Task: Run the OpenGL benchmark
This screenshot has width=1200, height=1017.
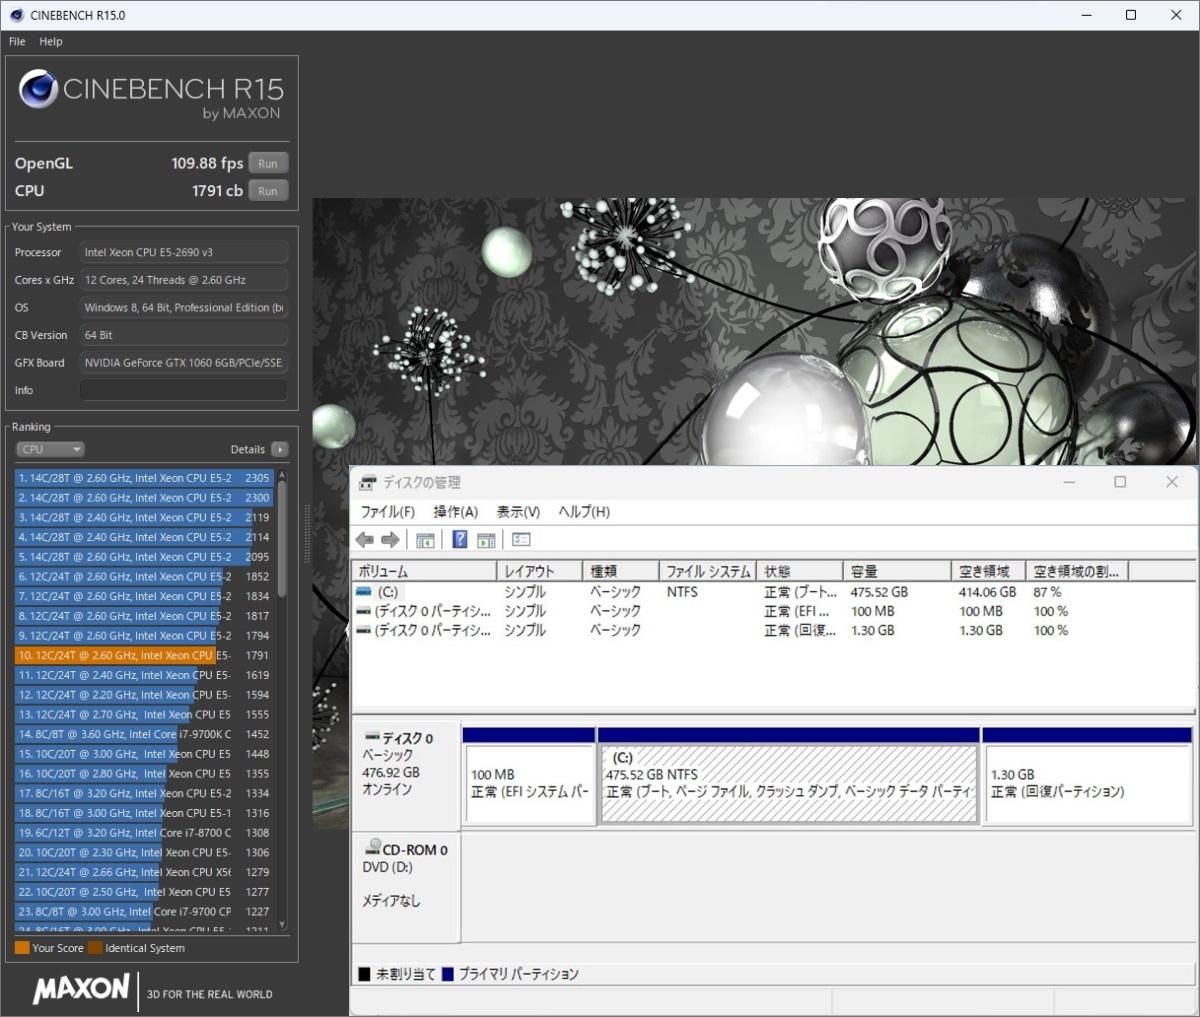Action: pyautogui.click(x=268, y=163)
